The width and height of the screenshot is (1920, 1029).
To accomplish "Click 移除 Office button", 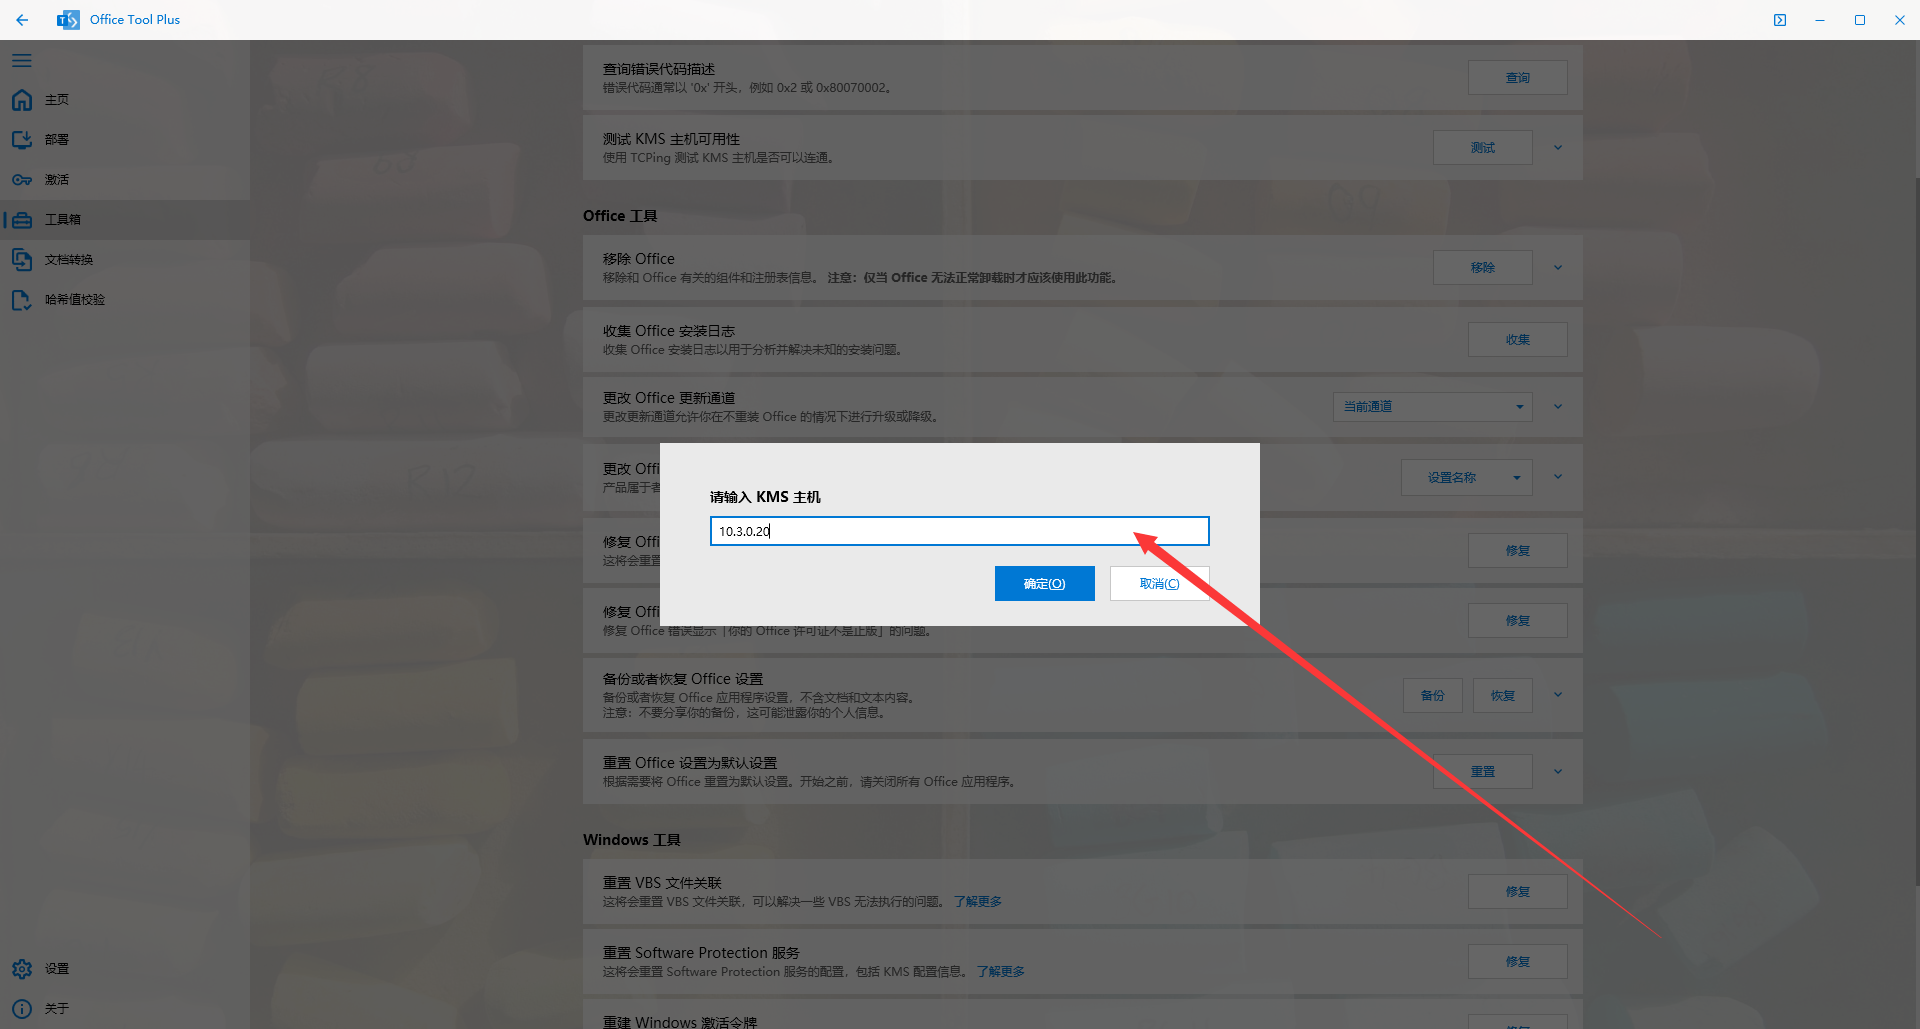I will tap(1483, 268).
